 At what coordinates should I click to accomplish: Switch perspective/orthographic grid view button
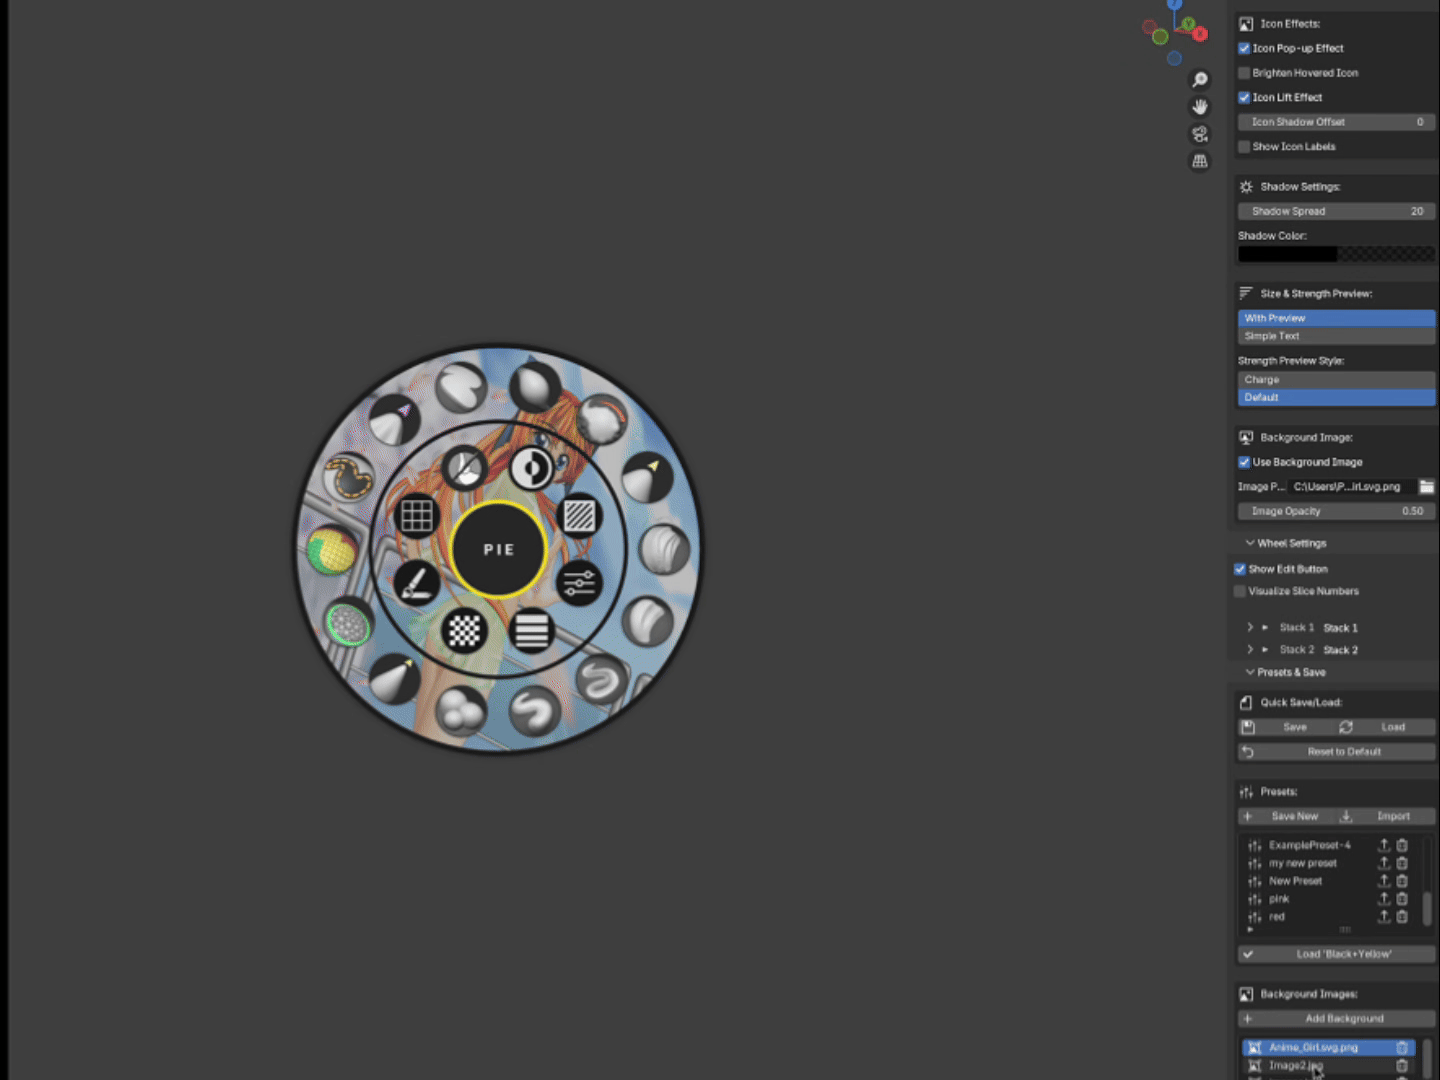[1200, 161]
